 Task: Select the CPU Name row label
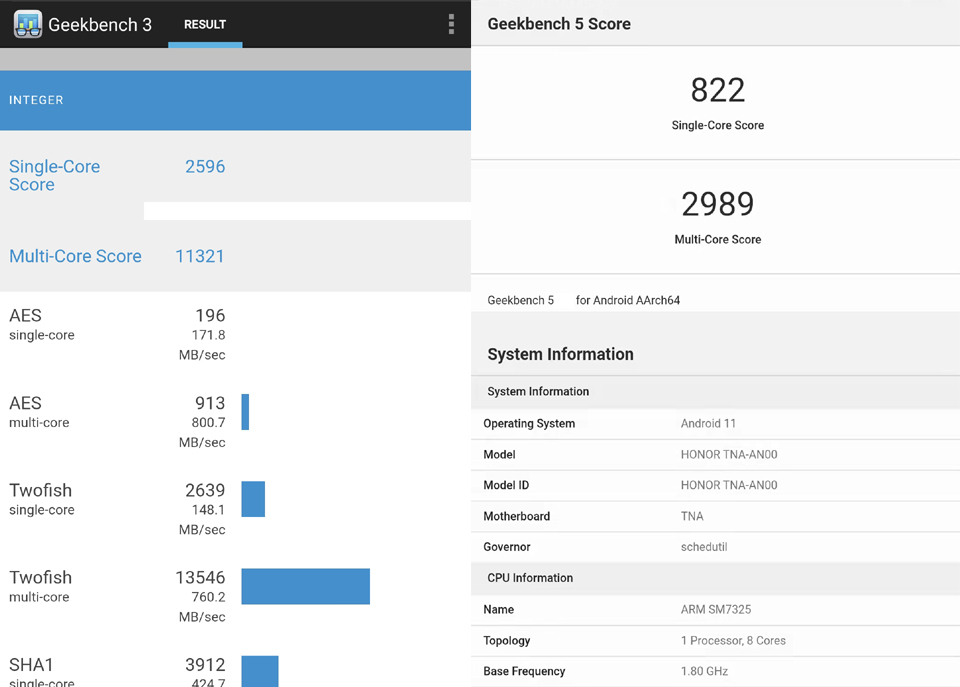click(x=498, y=610)
